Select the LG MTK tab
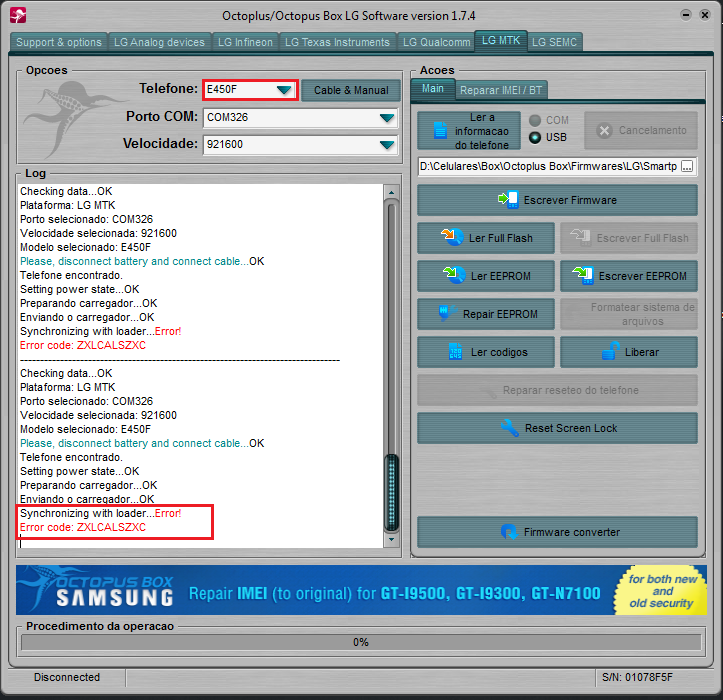This screenshot has width=723, height=700. tap(501, 41)
